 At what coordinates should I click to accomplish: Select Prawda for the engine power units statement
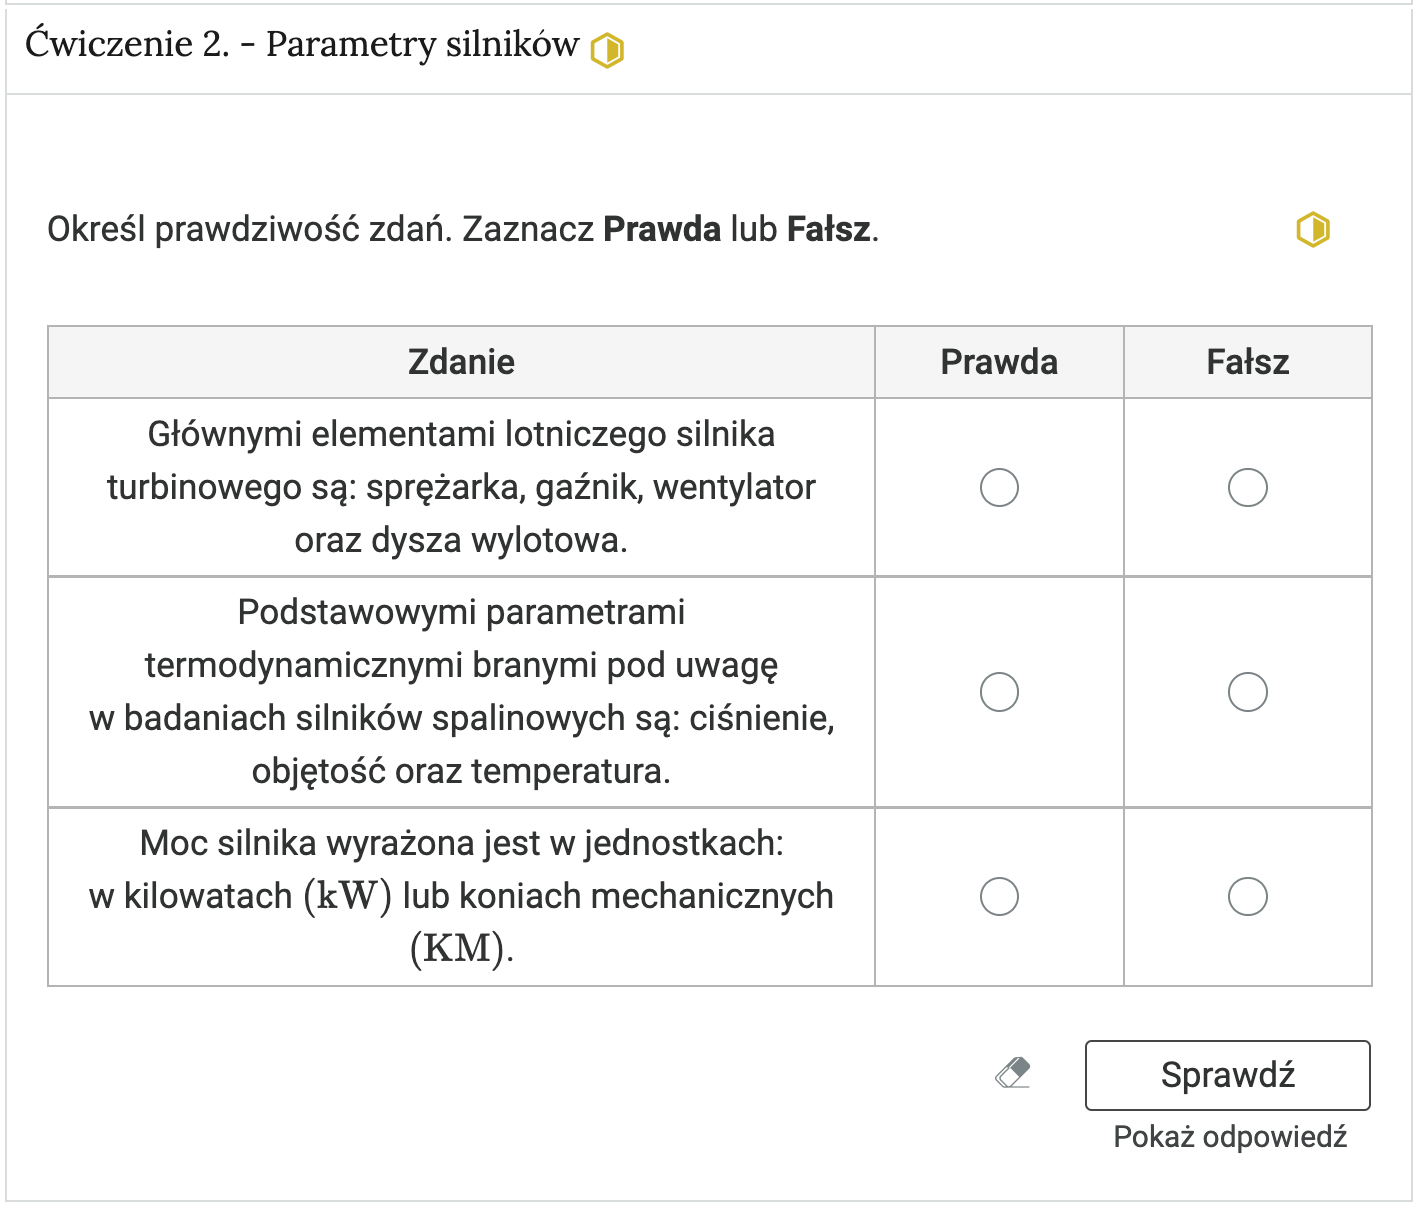[x=999, y=896]
